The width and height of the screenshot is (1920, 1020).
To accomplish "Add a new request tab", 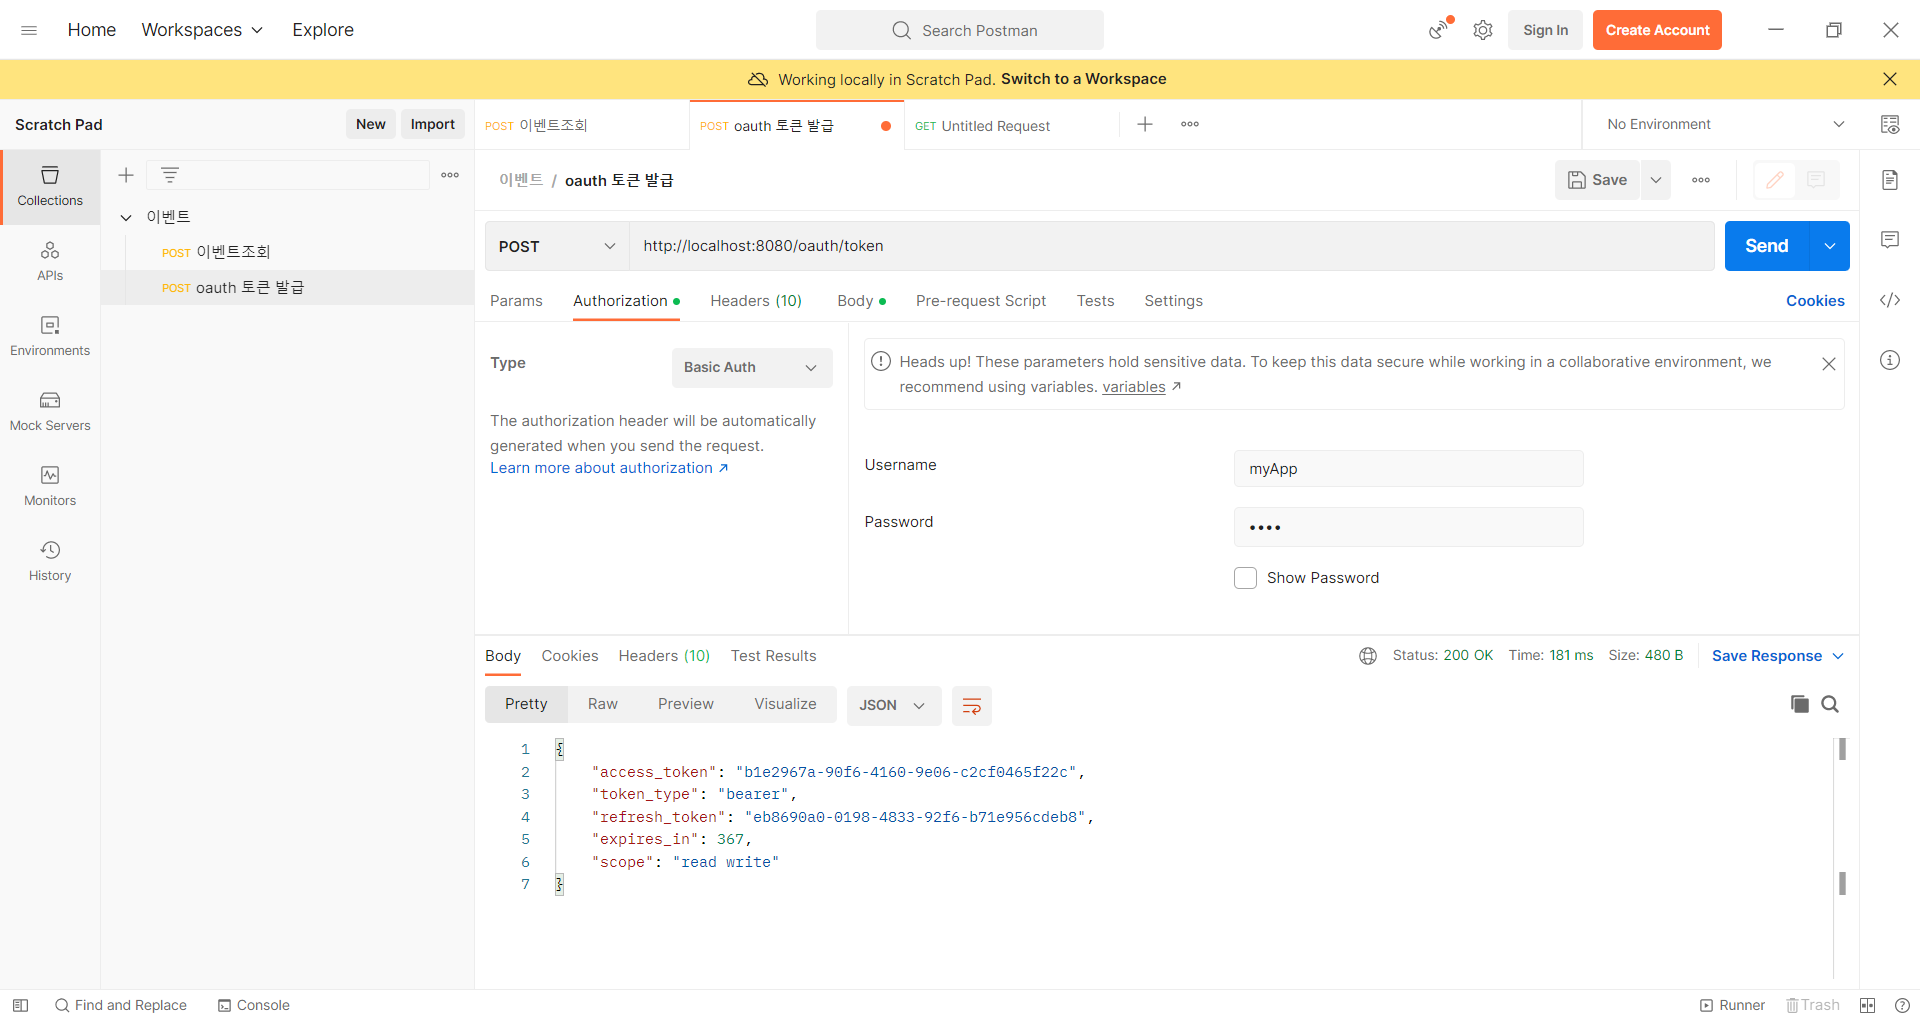I will (1145, 124).
